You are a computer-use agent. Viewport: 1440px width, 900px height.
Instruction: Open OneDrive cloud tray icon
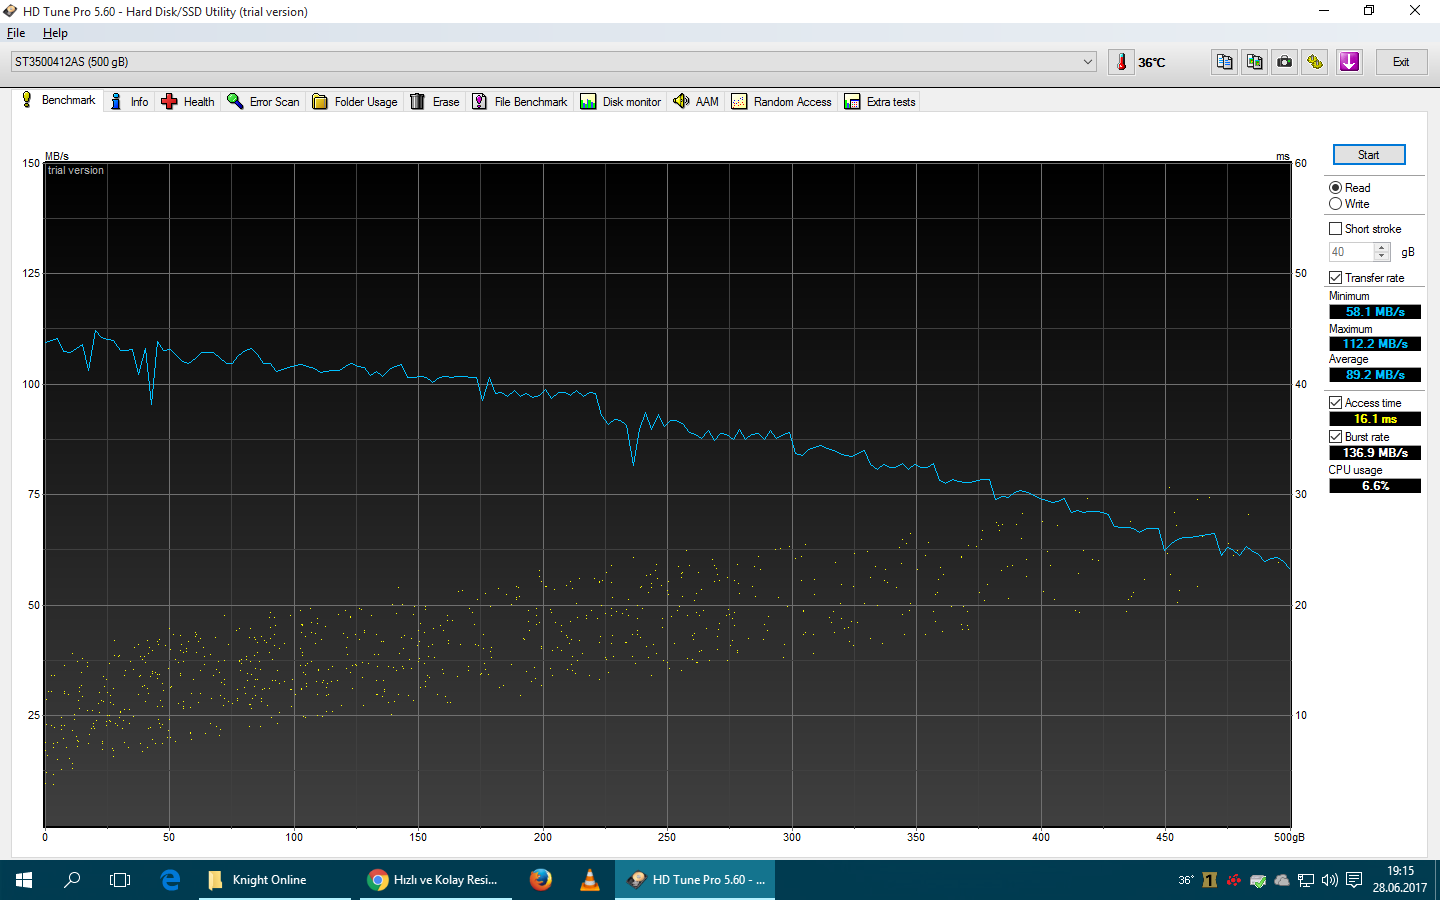pos(1282,880)
